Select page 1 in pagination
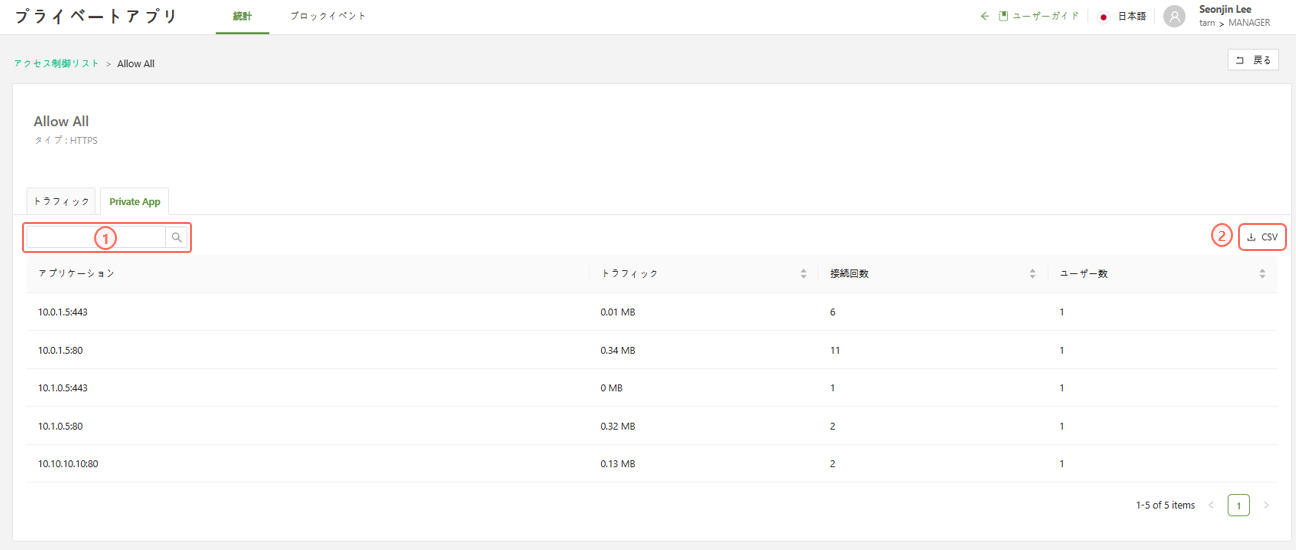1296x550 pixels. tap(1238, 506)
